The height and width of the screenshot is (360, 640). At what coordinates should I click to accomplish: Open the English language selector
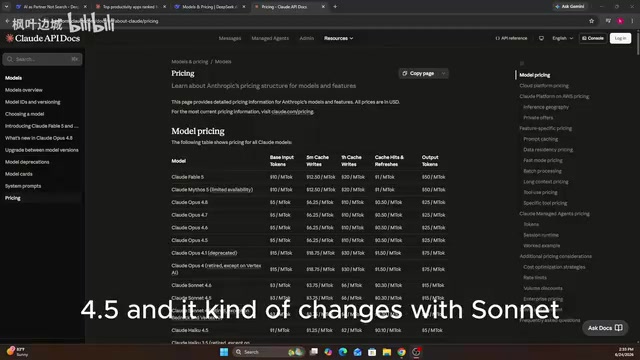click(562, 38)
